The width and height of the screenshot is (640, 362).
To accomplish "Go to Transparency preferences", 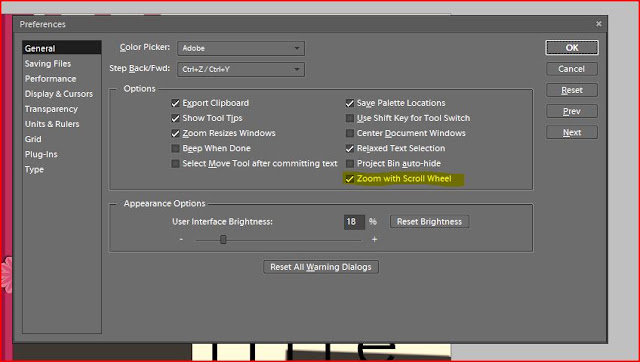I will pos(51,109).
